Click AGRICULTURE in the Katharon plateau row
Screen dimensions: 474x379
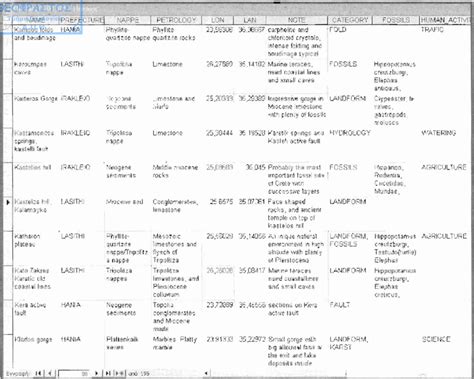[444, 236]
